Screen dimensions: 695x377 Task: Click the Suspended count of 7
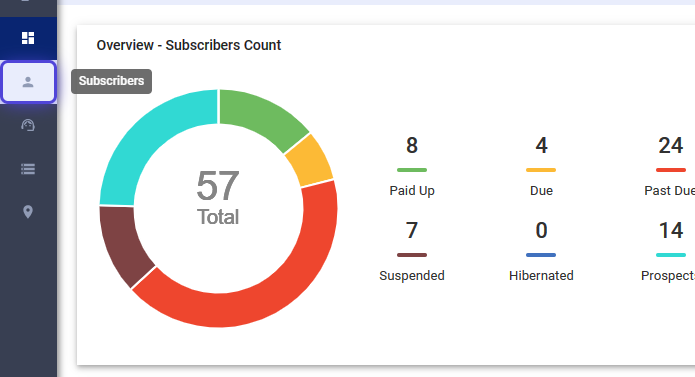pyautogui.click(x=412, y=230)
